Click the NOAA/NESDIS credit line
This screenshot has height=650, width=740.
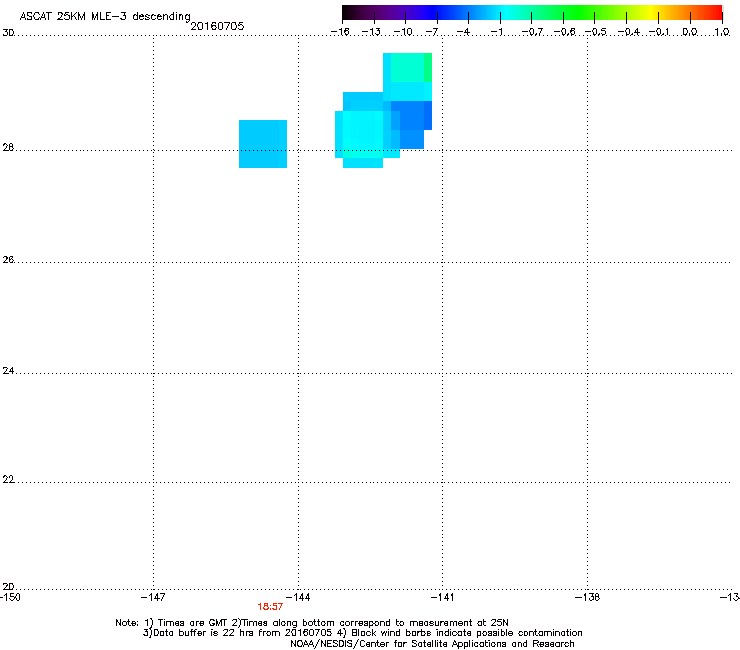(x=432, y=644)
